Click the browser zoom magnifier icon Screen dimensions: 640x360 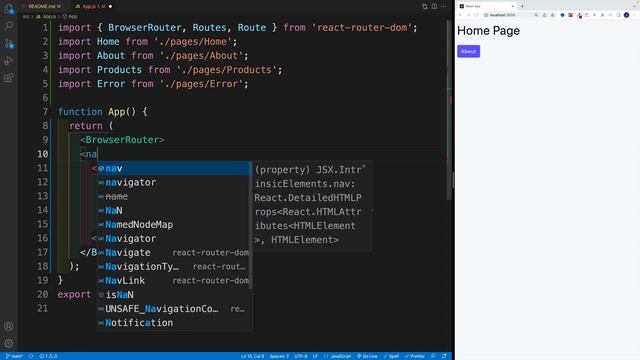[536, 15]
